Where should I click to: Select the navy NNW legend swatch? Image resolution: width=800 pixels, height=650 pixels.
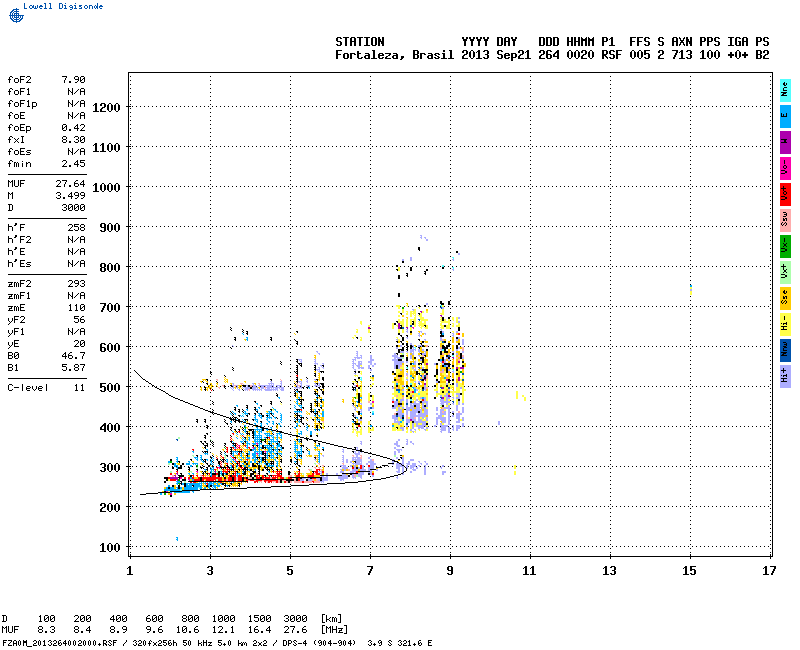click(785, 351)
